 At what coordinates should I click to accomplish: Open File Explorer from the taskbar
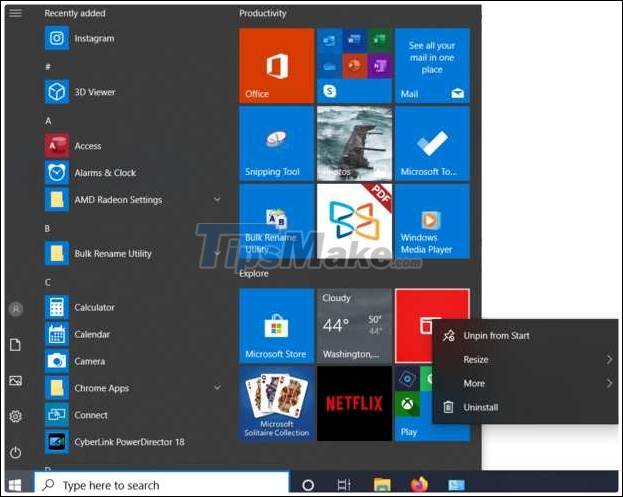coord(382,485)
